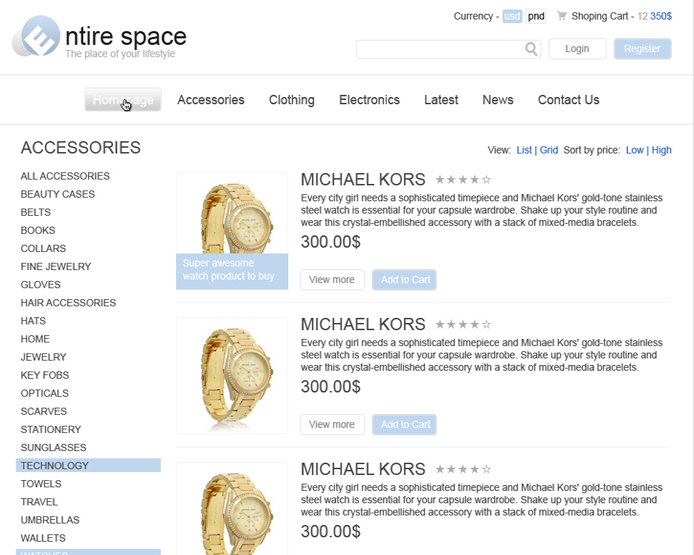Open first MICHAEL KORS product title

[x=363, y=180]
